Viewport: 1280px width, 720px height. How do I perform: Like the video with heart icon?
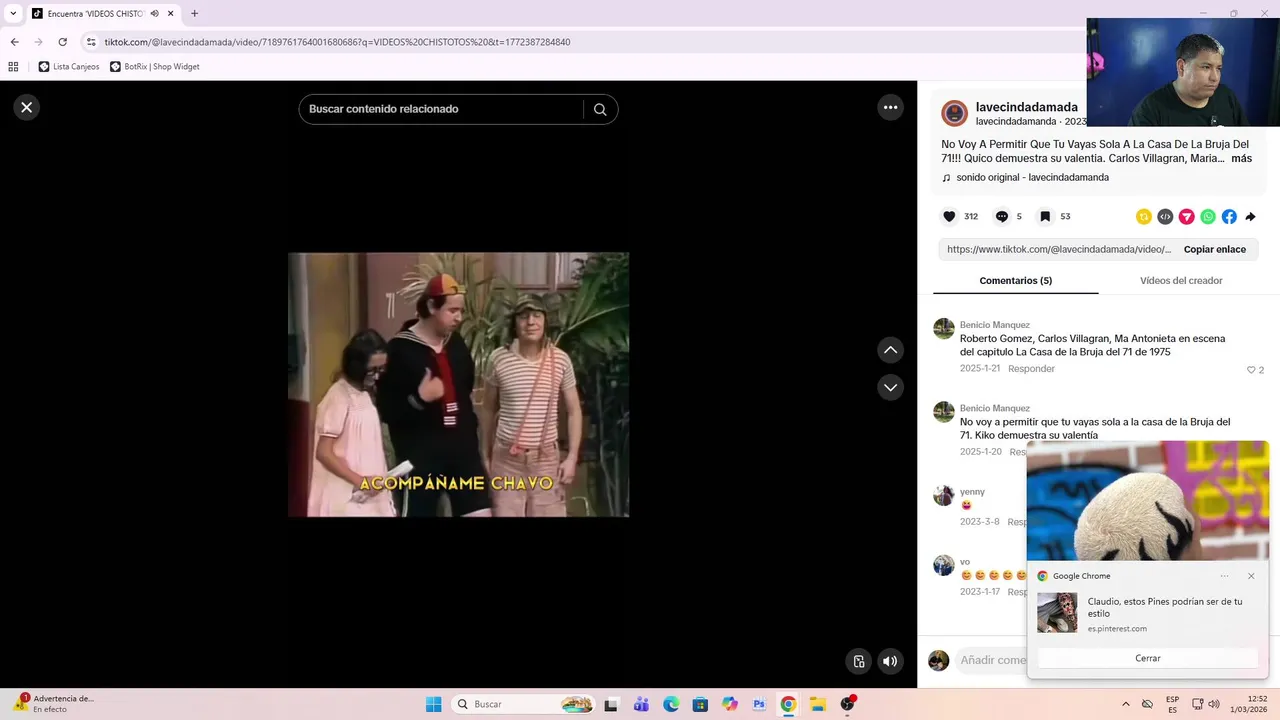(x=949, y=216)
